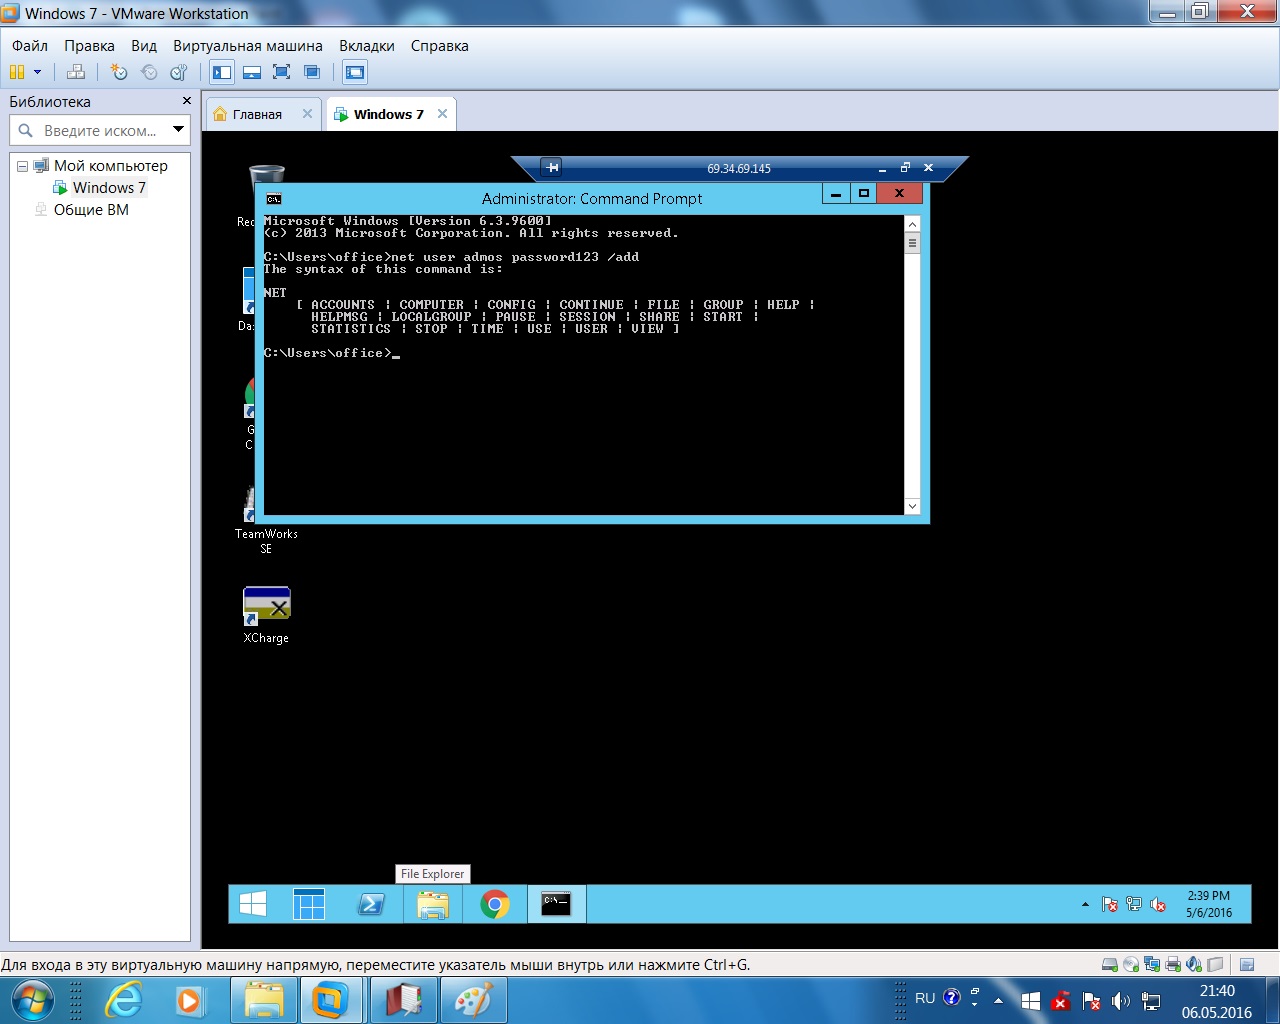Open the Файл menu
This screenshot has width=1280, height=1024.
coord(30,46)
